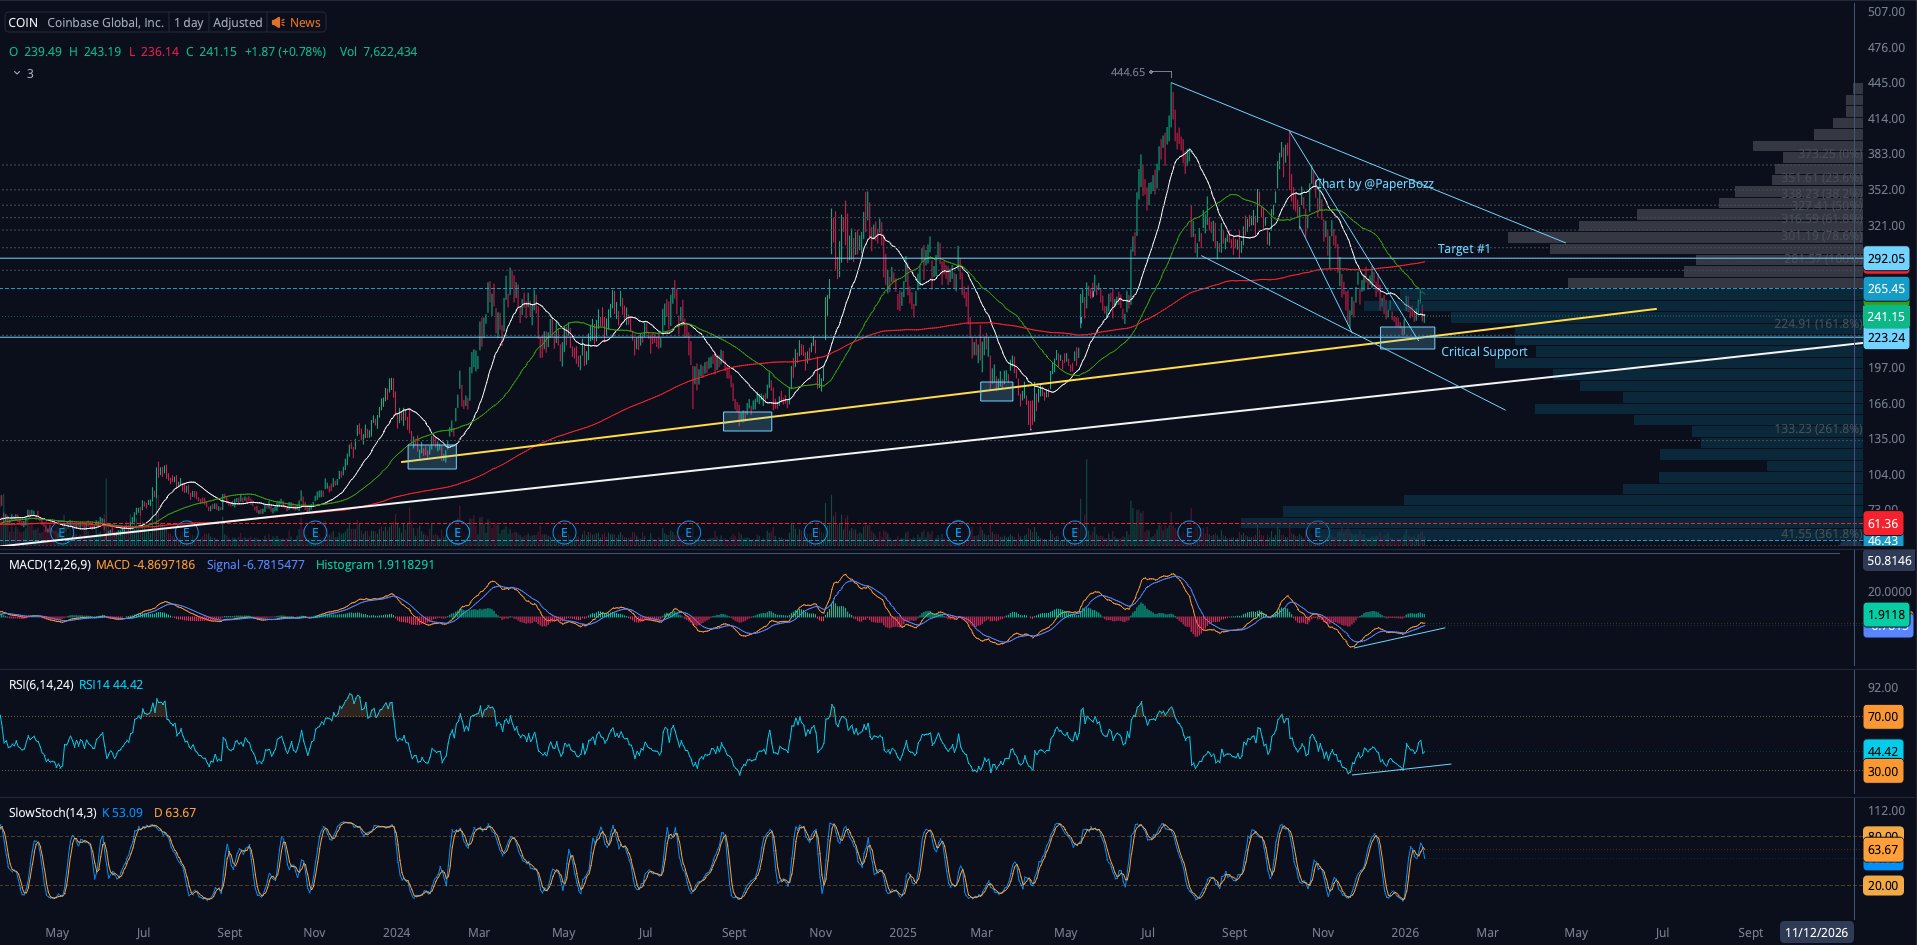The width and height of the screenshot is (1917, 945).
Task: Click the orange News megaphone icon
Action: (278, 22)
